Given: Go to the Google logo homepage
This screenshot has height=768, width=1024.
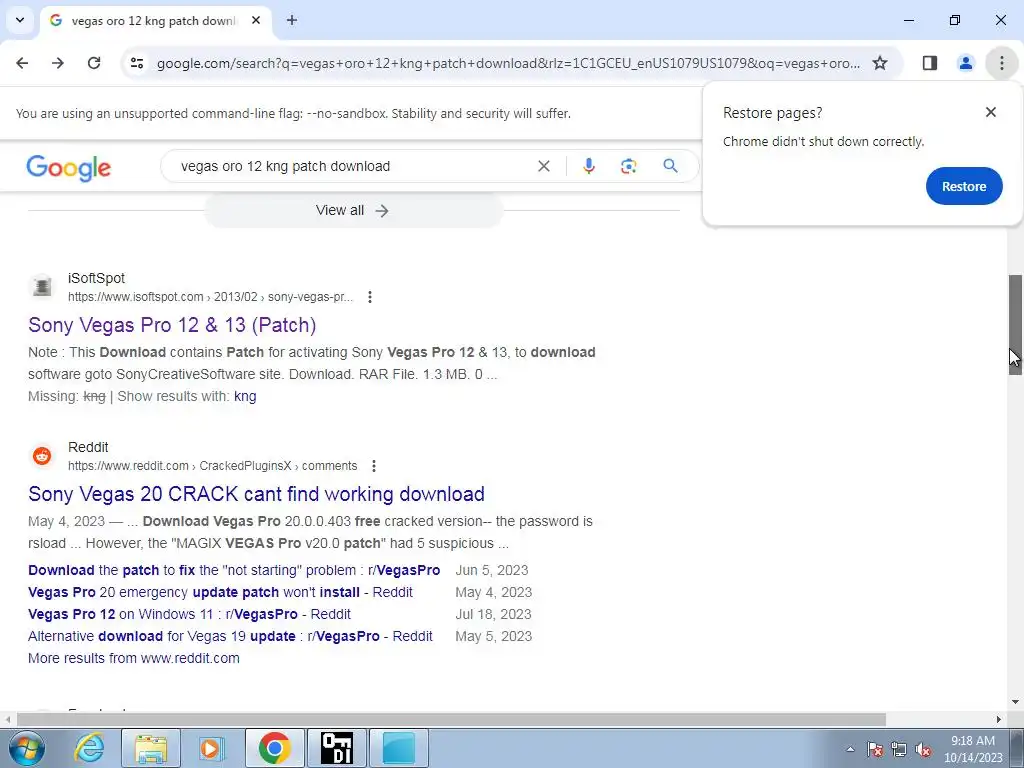Looking at the screenshot, I should click(69, 167).
